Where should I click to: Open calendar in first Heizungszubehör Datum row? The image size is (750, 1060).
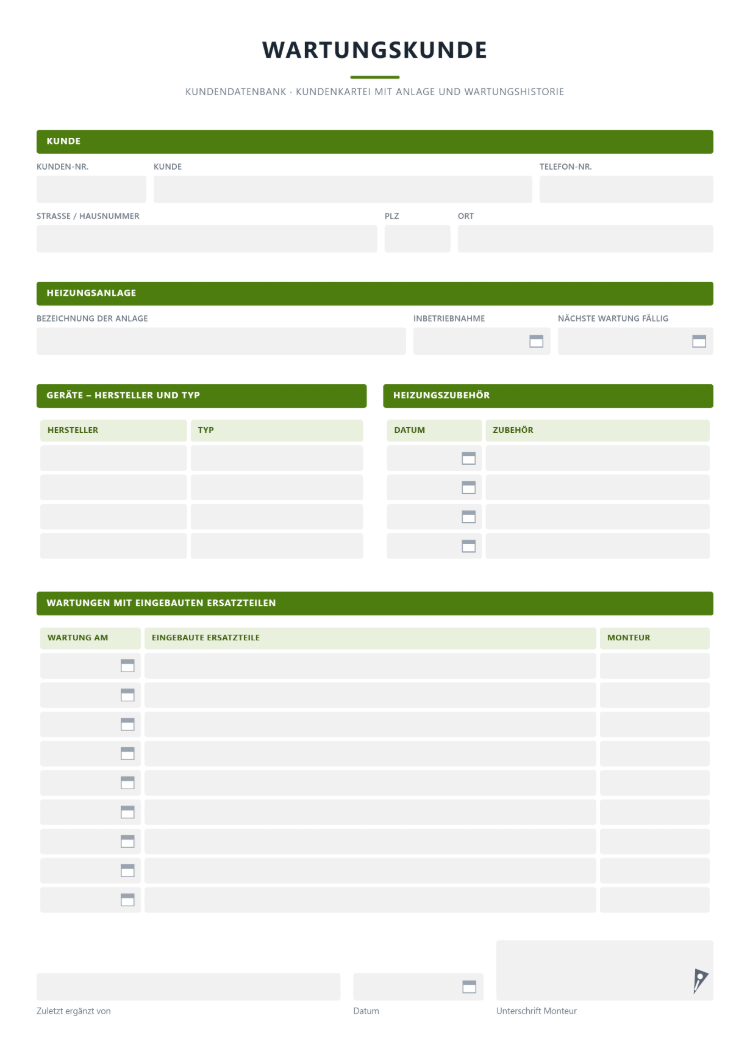point(468,458)
